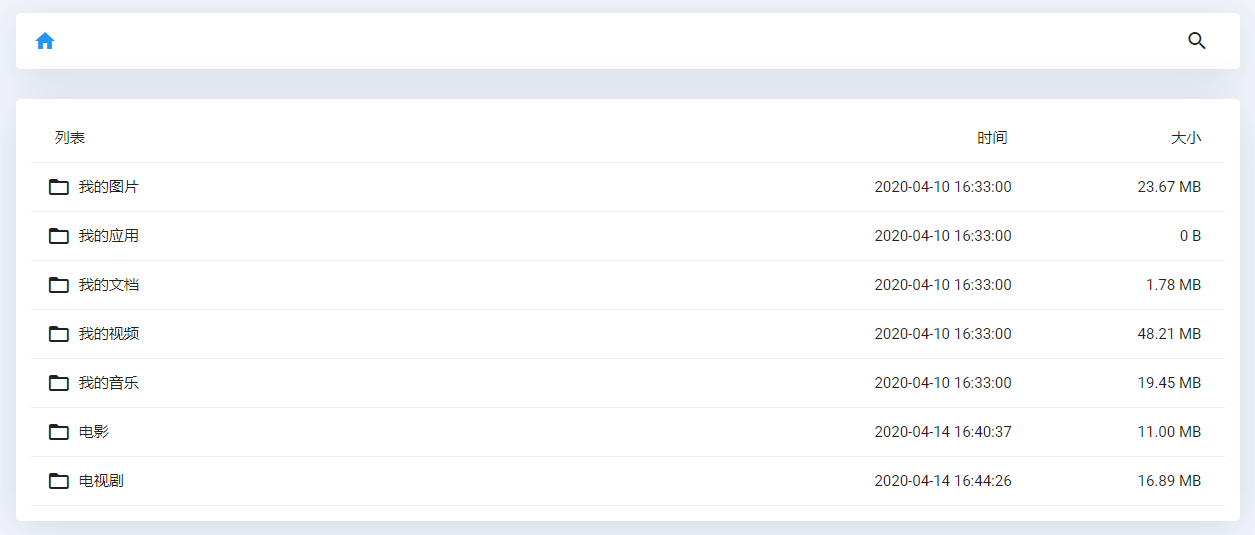
Task: Open the 我的图片 folder name
Action: 108,187
